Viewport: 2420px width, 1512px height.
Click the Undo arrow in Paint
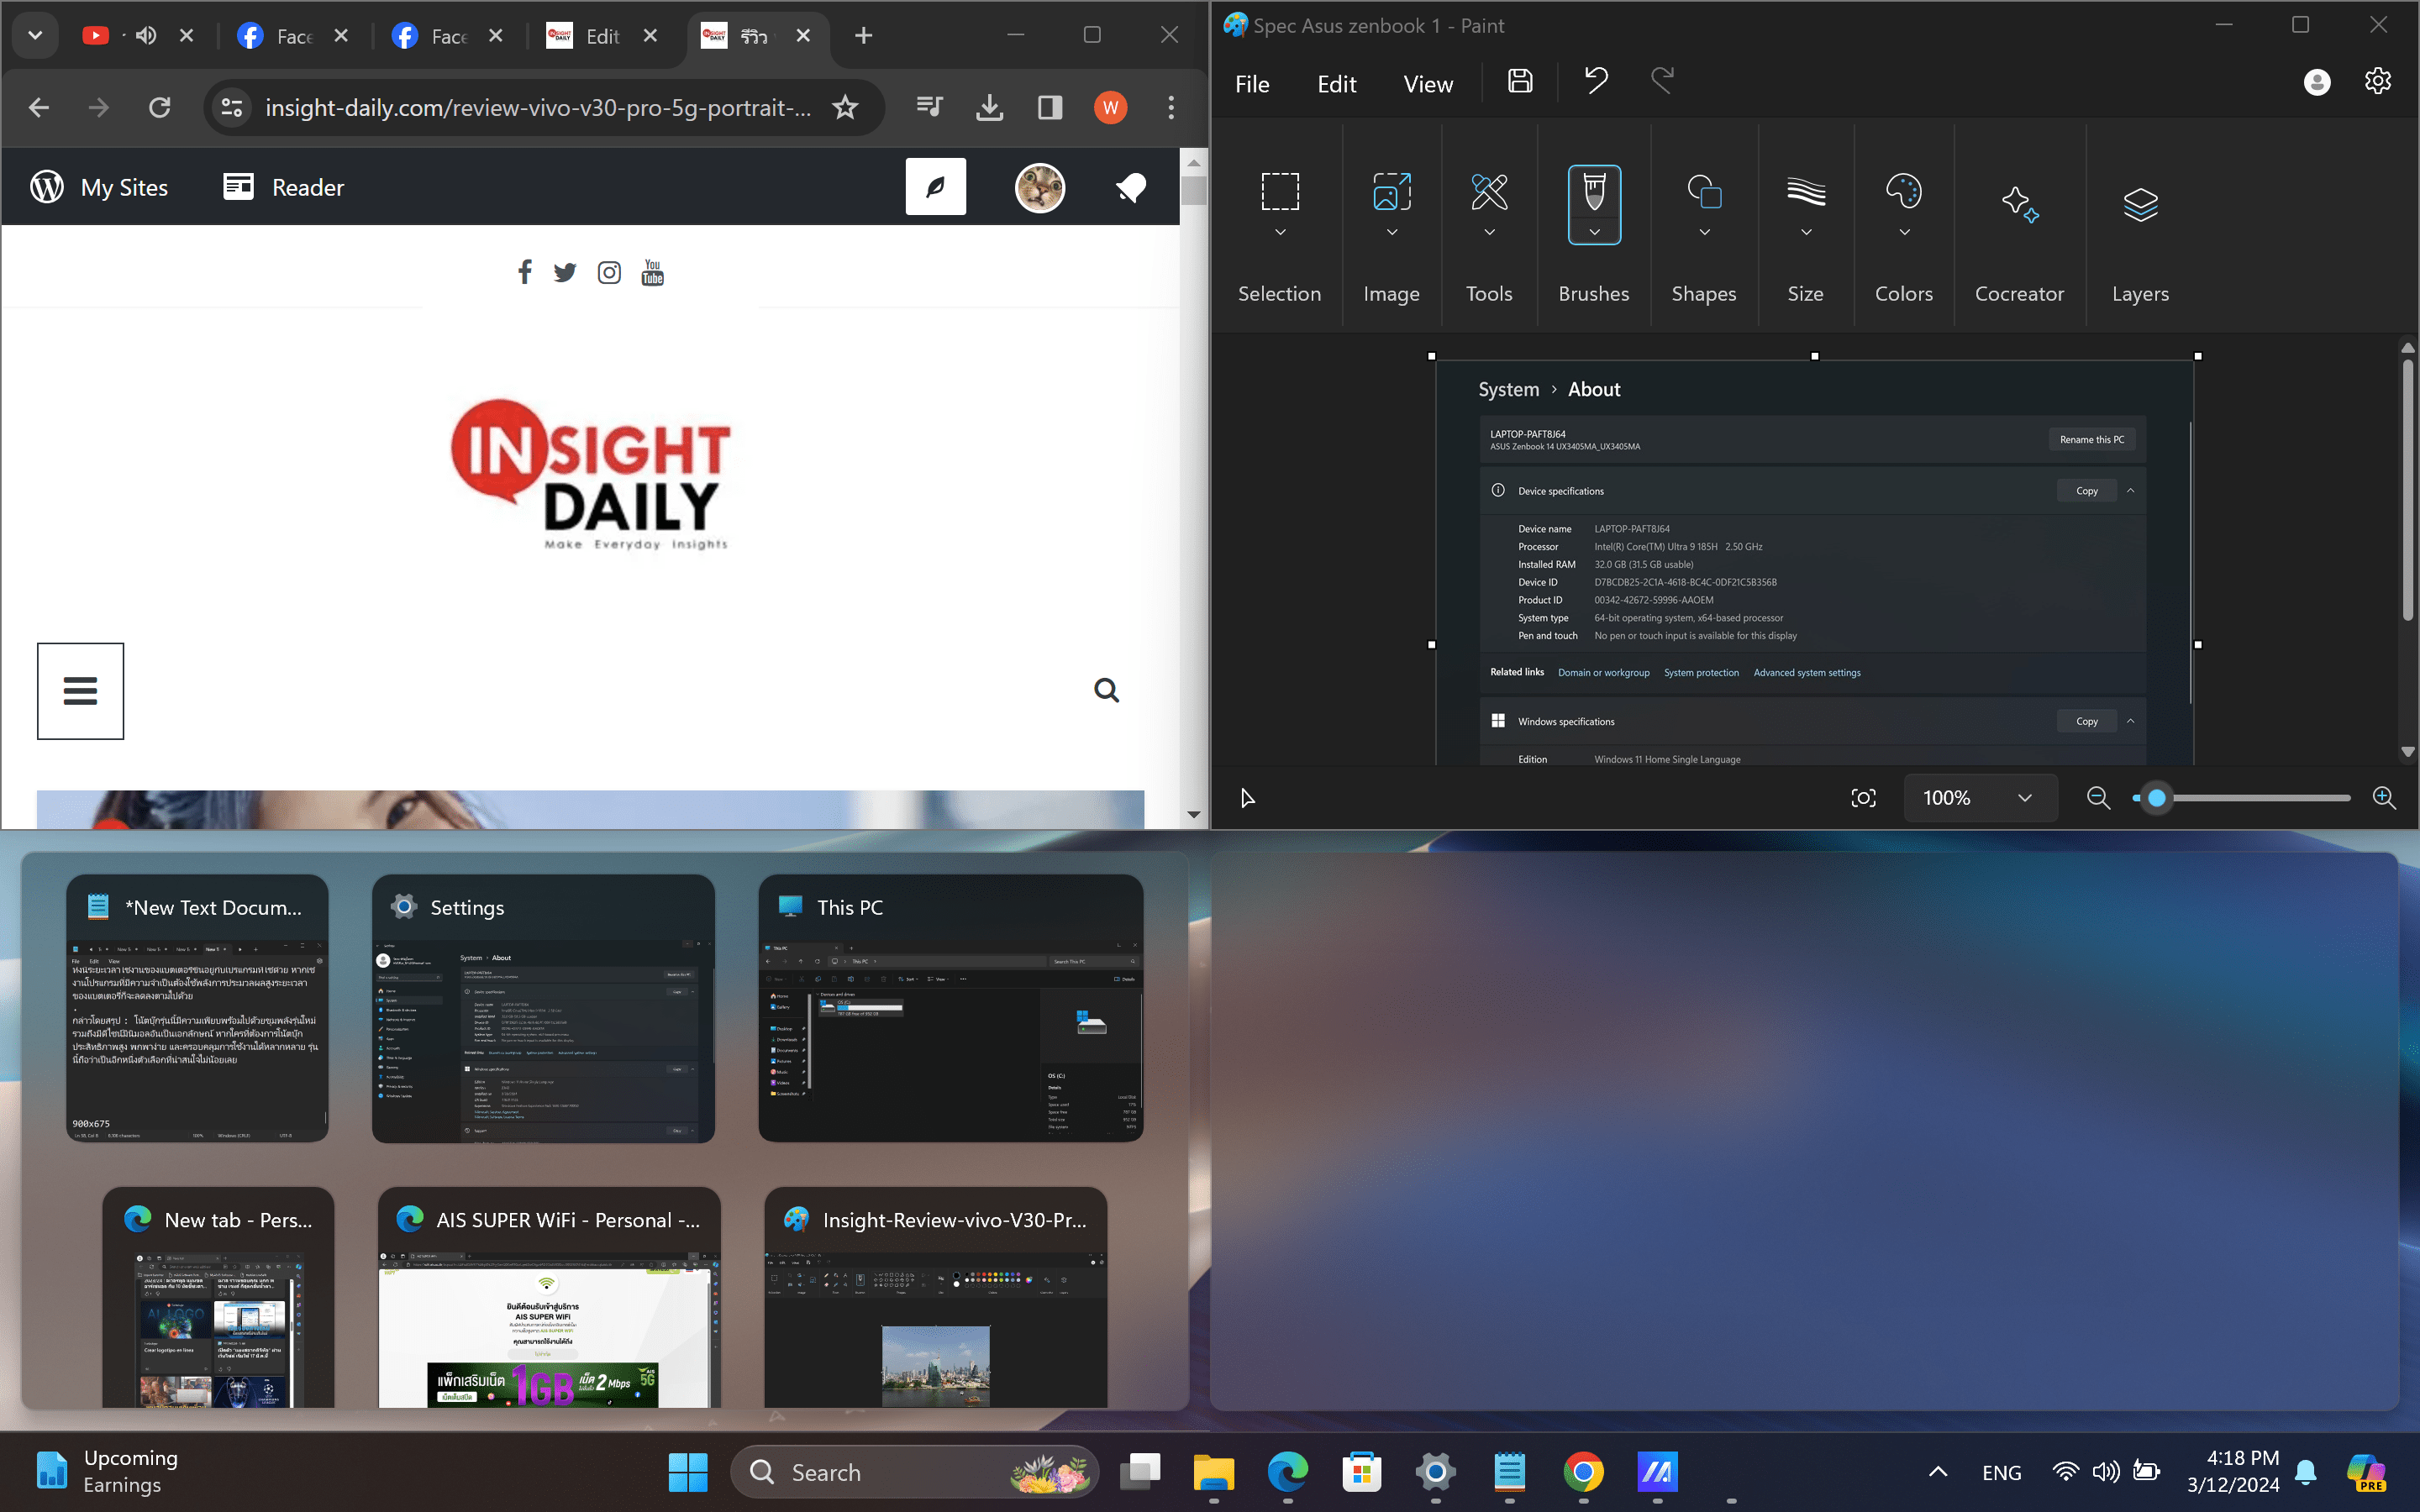point(1596,80)
